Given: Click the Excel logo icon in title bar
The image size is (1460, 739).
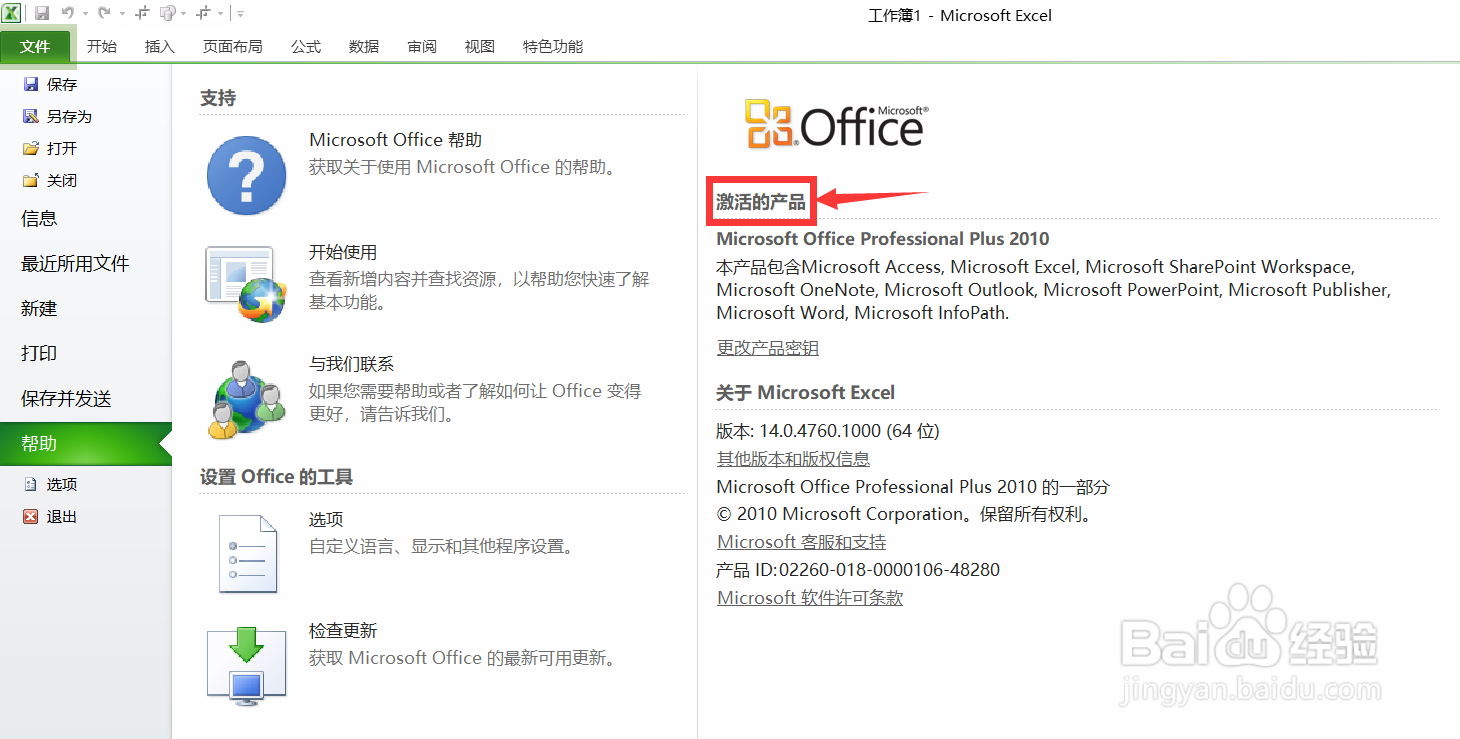Looking at the screenshot, I should pos(13,13).
